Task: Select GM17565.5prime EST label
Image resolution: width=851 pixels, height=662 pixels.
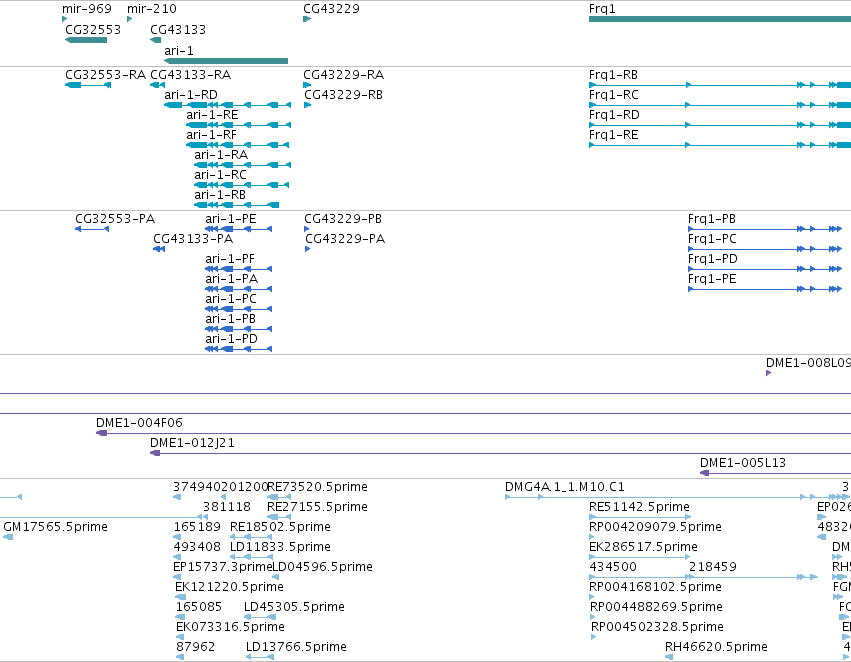Action: pyautogui.click(x=55, y=527)
